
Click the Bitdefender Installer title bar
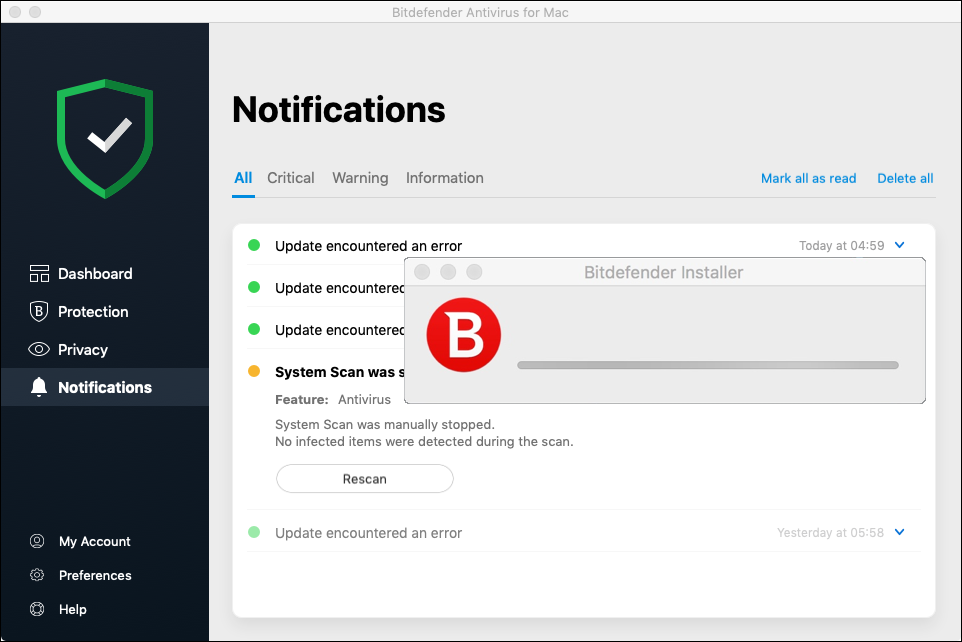(x=664, y=272)
